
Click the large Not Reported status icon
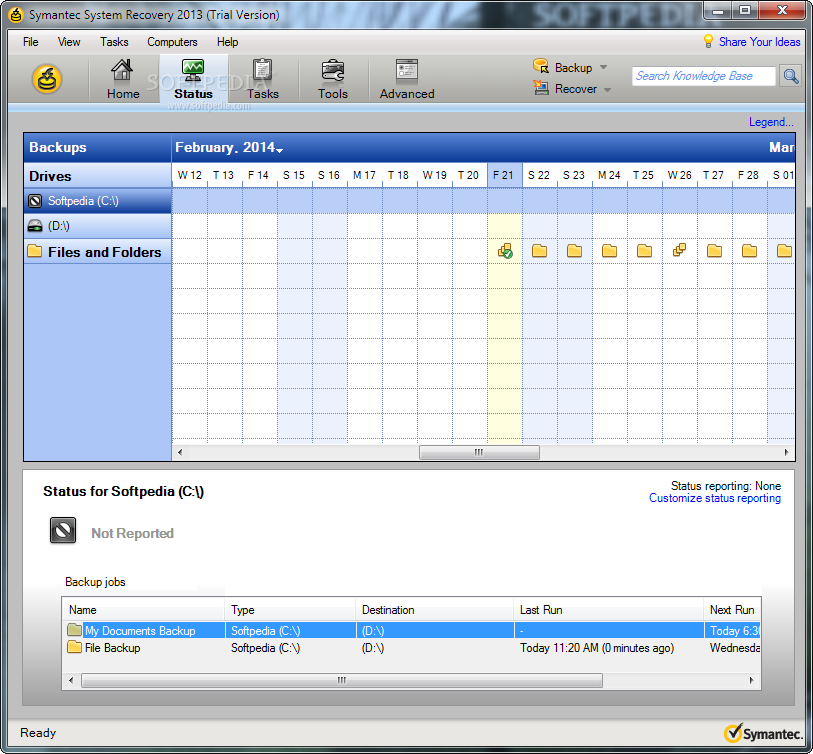point(63,530)
